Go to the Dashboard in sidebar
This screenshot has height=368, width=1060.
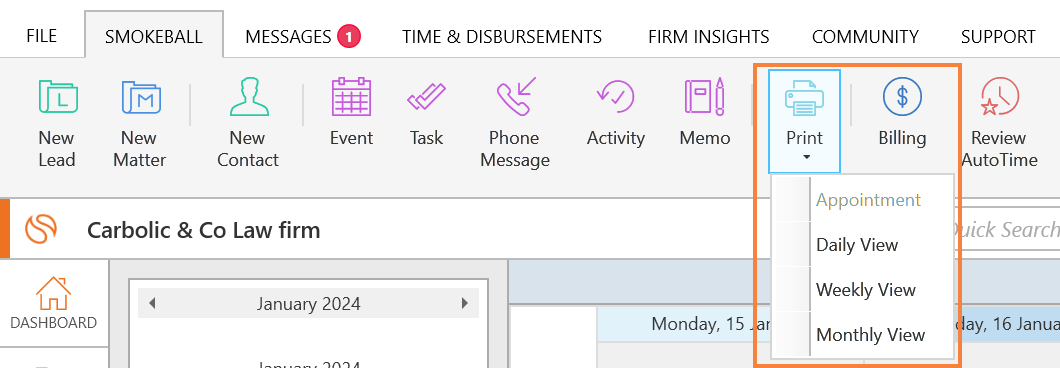tap(53, 304)
